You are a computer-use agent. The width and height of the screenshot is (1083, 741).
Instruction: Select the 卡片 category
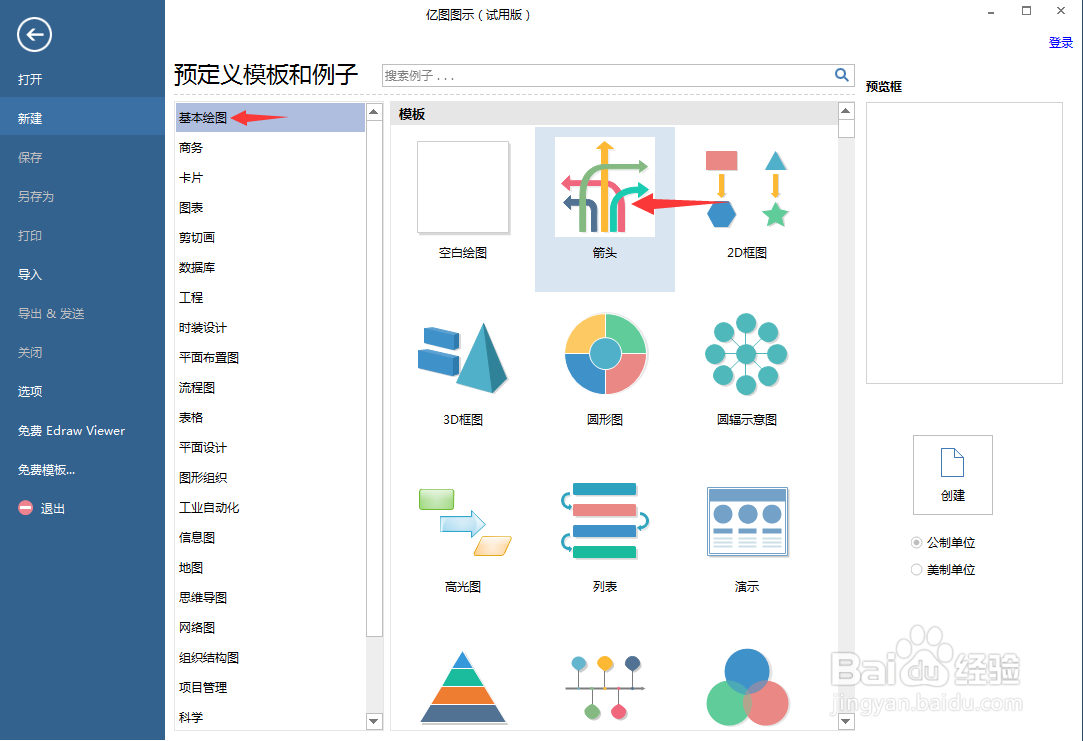click(191, 177)
